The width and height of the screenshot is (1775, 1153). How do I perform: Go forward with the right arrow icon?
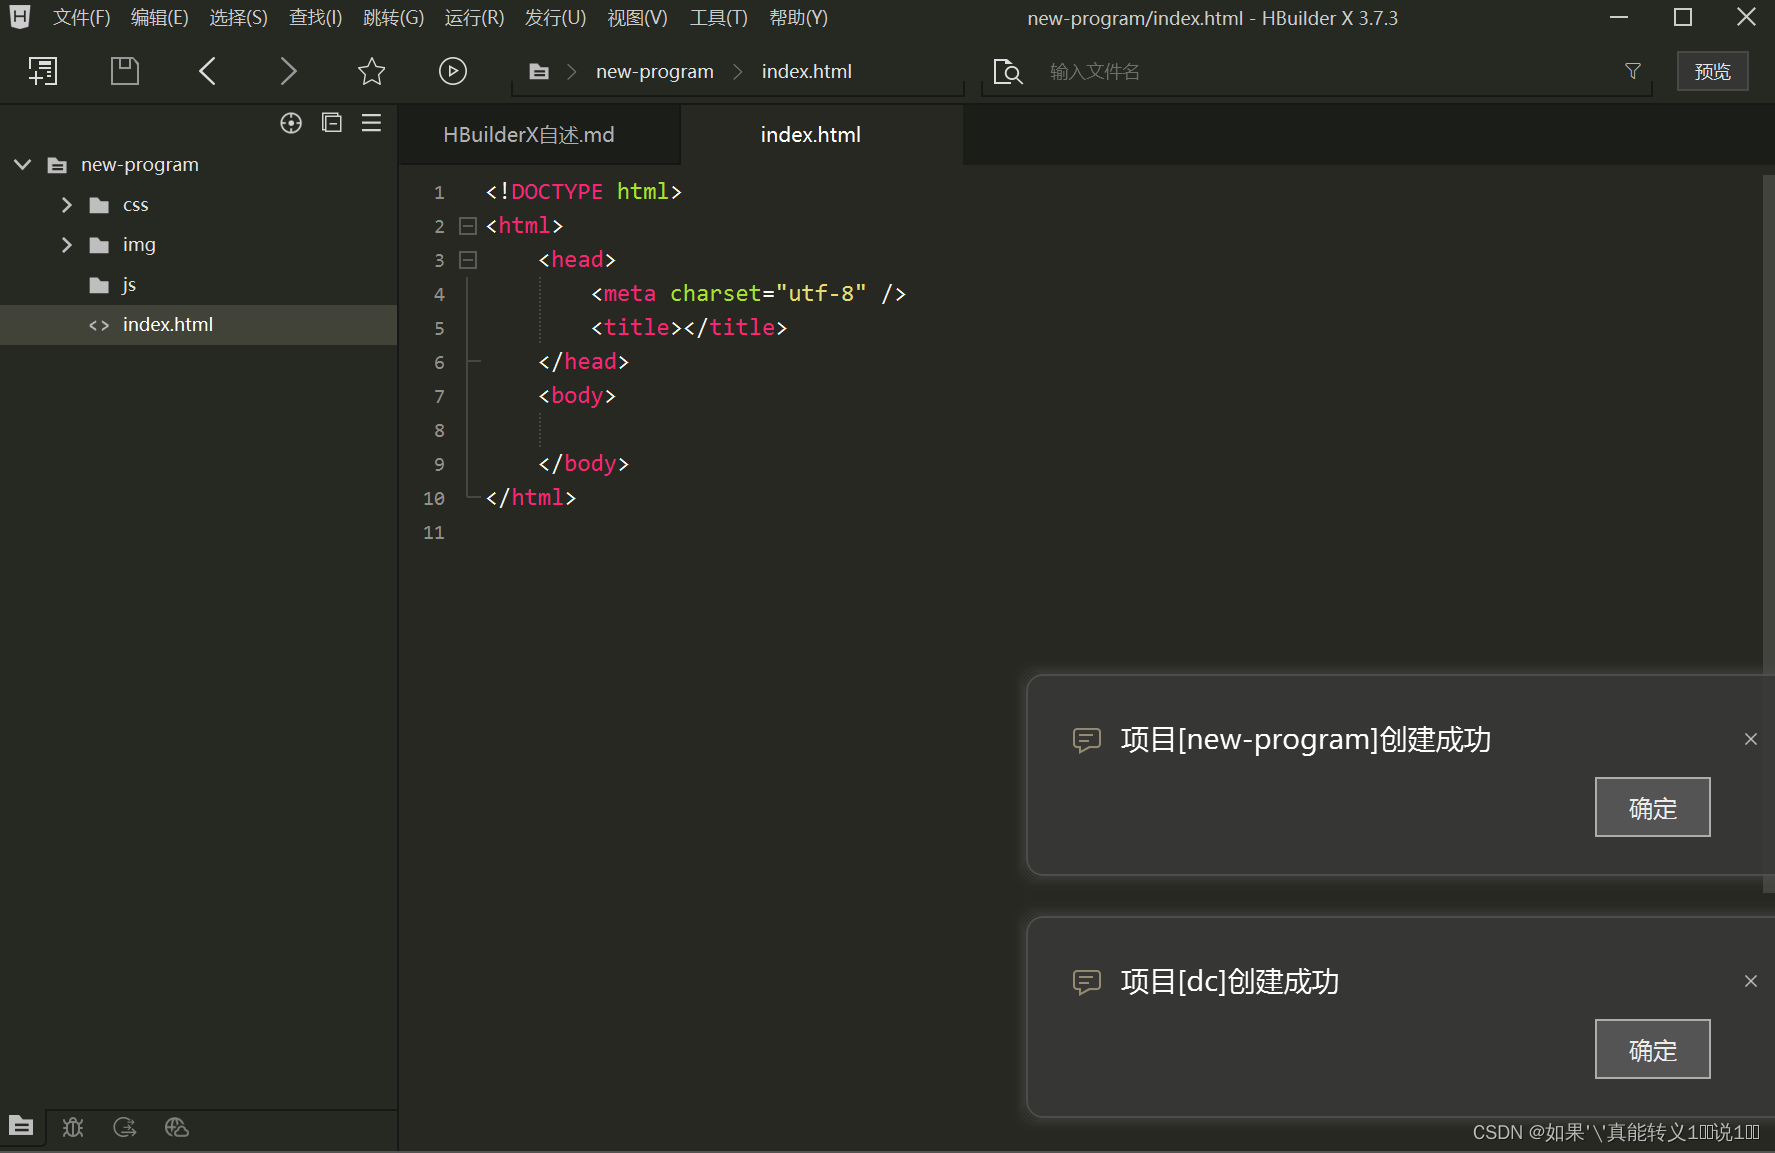[x=288, y=71]
